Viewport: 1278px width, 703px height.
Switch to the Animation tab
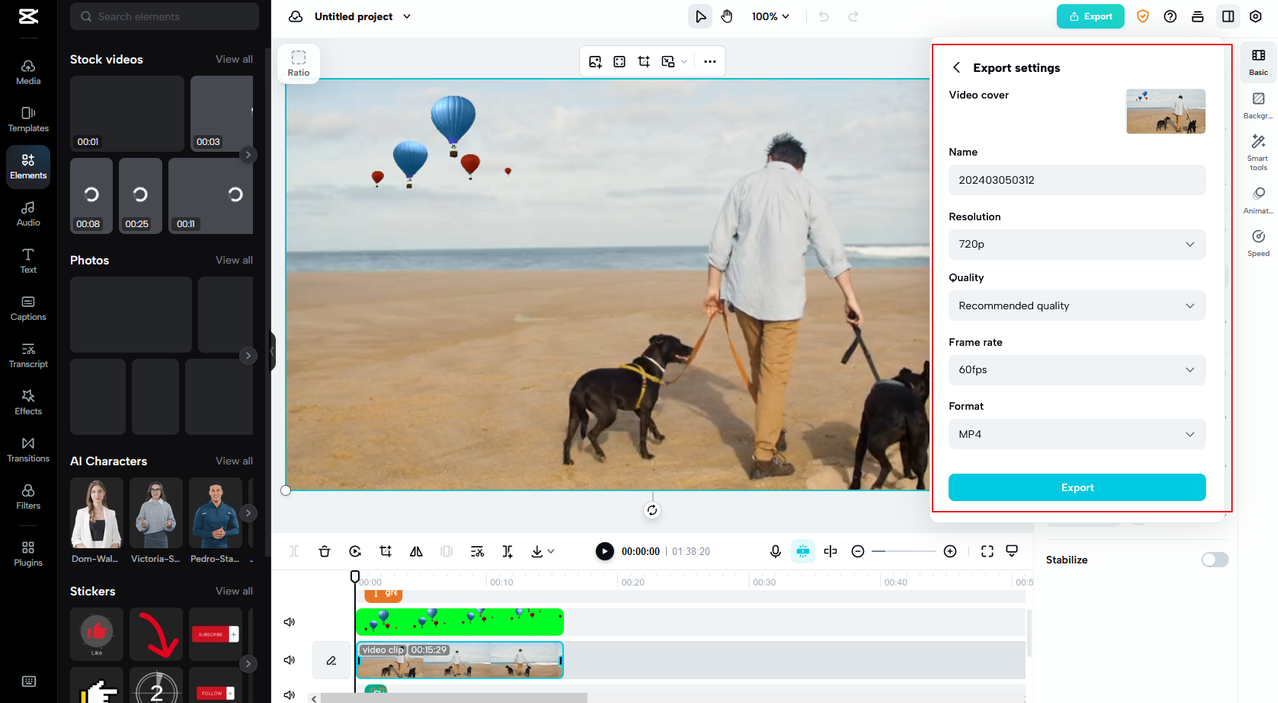coord(1258,200)
